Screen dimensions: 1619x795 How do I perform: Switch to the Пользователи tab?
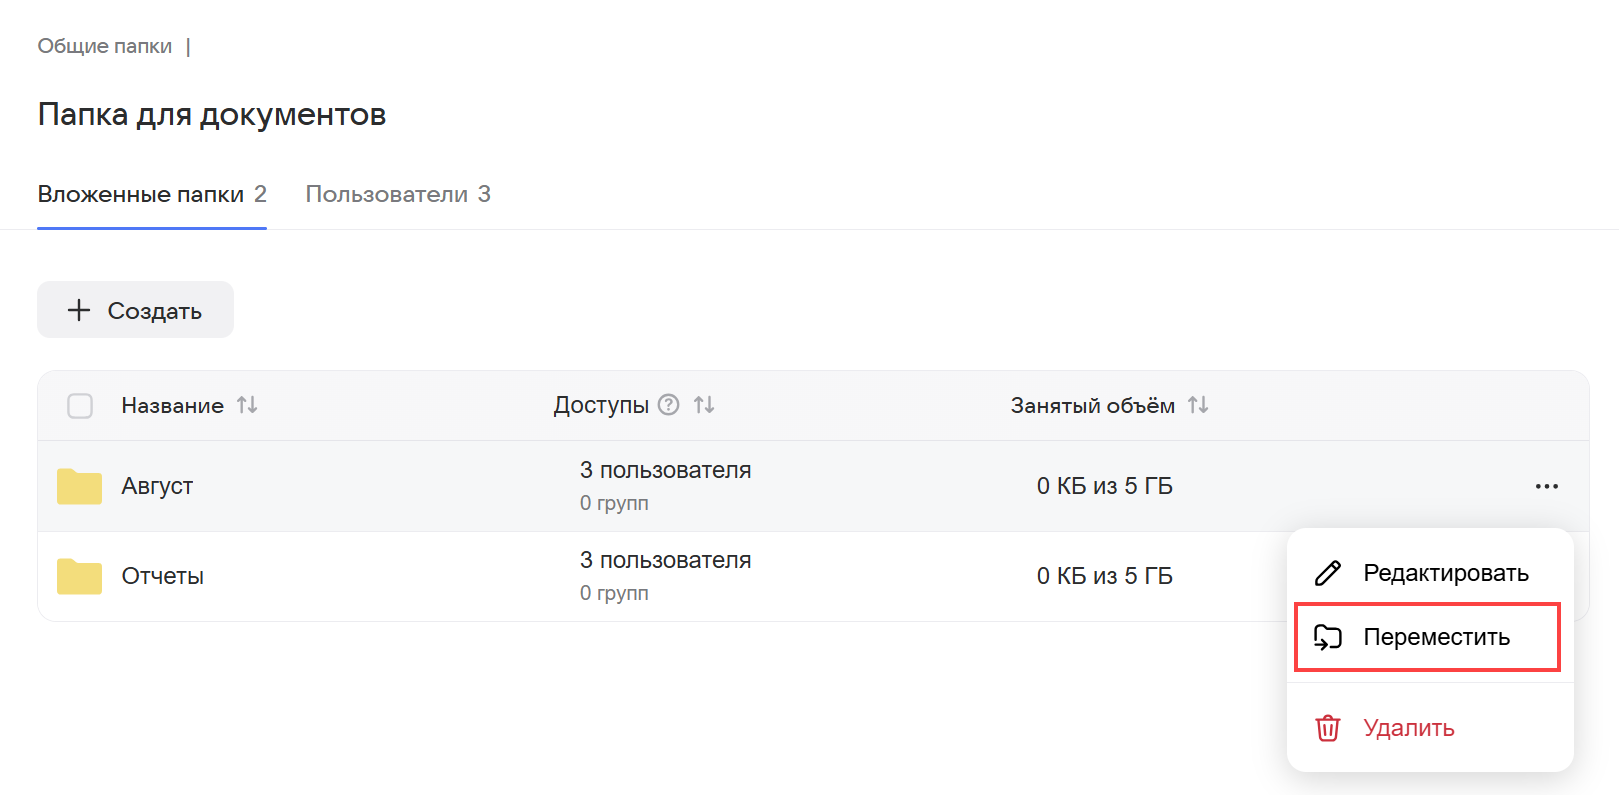point(397,194)
